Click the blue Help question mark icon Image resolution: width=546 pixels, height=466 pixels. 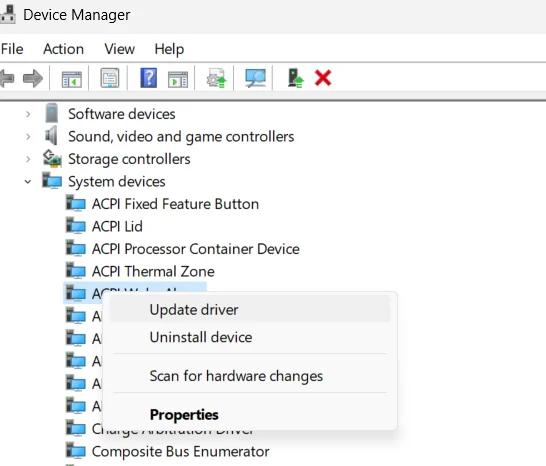(x=148, y=78)
